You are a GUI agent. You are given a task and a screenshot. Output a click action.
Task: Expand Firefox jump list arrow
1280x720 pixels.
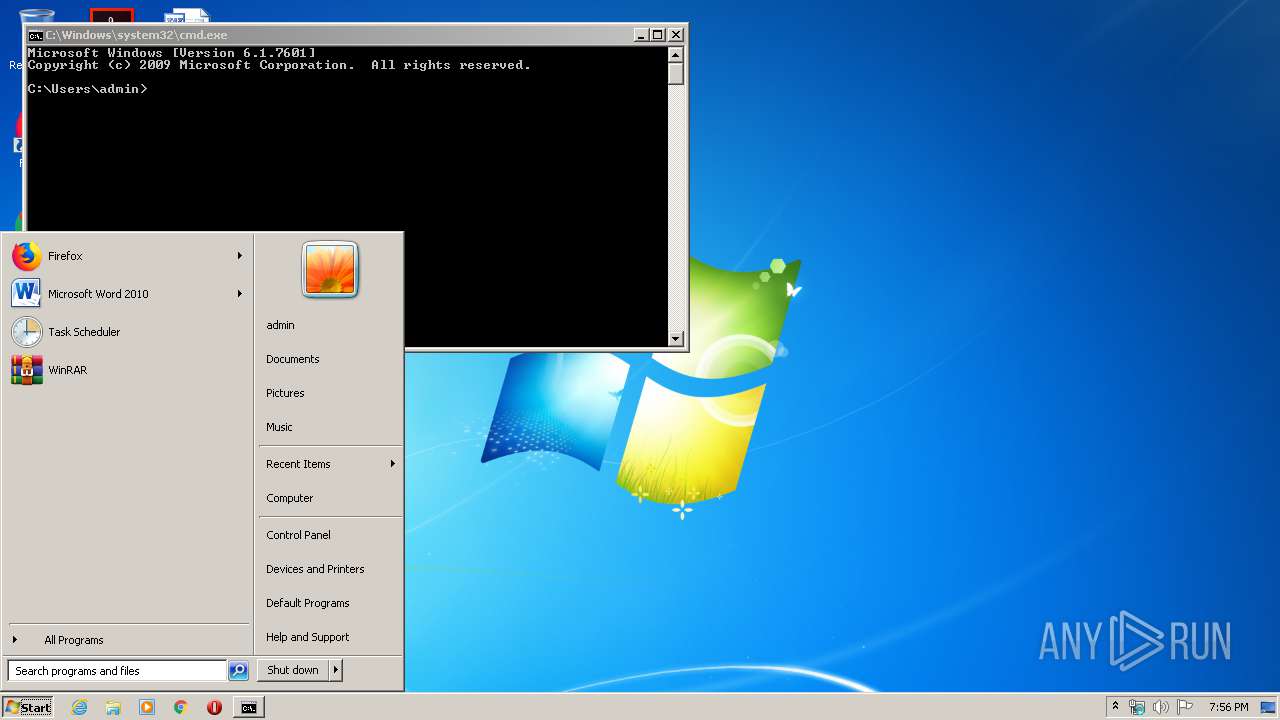coord(240,256)
